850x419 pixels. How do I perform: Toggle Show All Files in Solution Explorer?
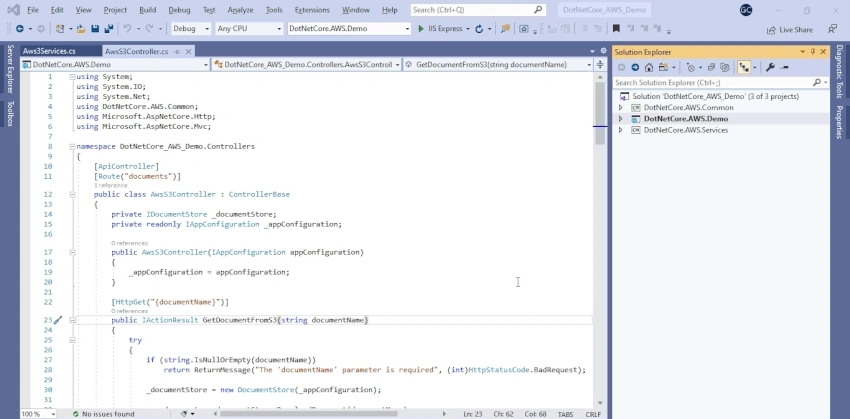(725, 68)
